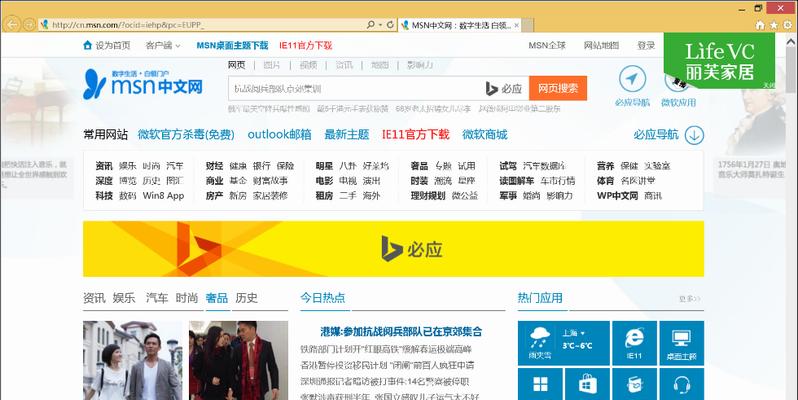Click the 必应 Bing logo inside search box

(504, 89)
